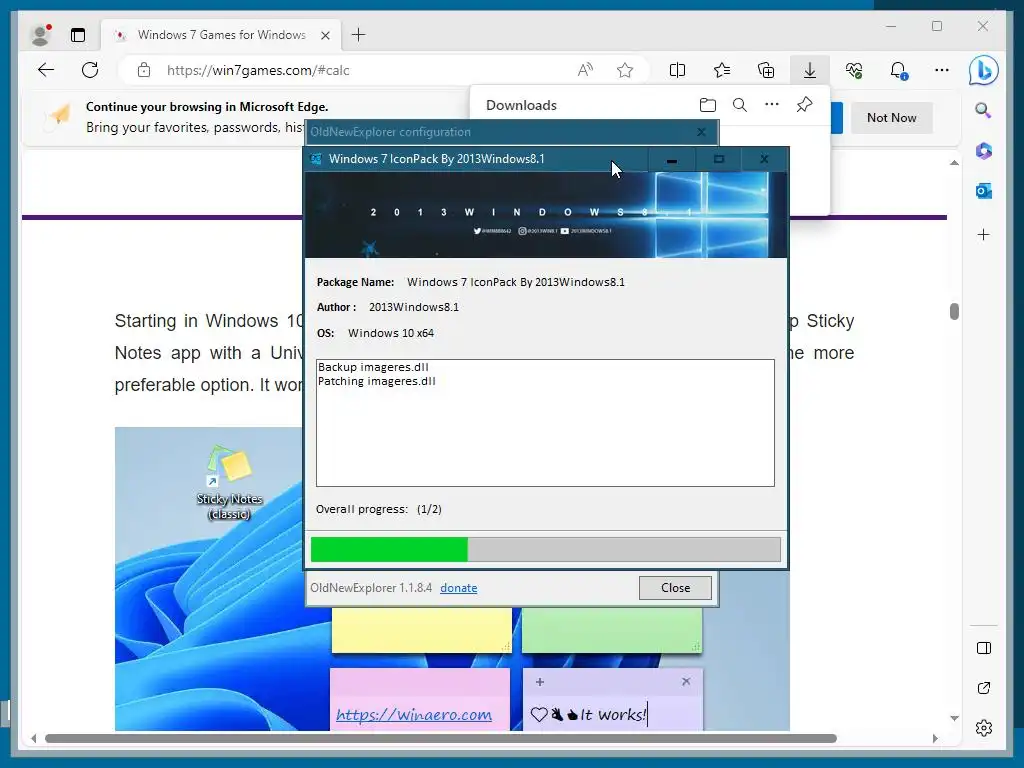
Task: Open the split screen icon in the toolbar
Action: pyautogui.click(x=678, y=70)
